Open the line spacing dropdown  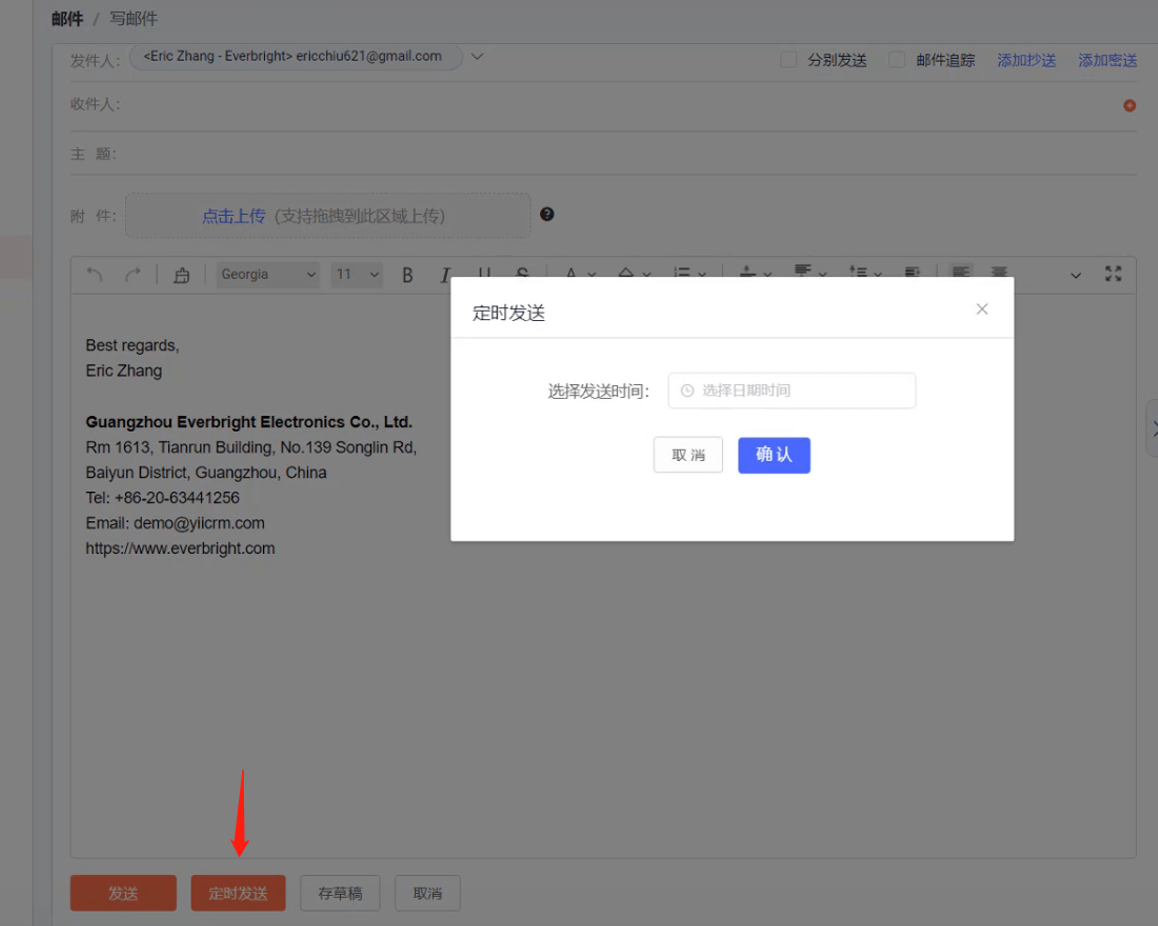coord(866,272)
